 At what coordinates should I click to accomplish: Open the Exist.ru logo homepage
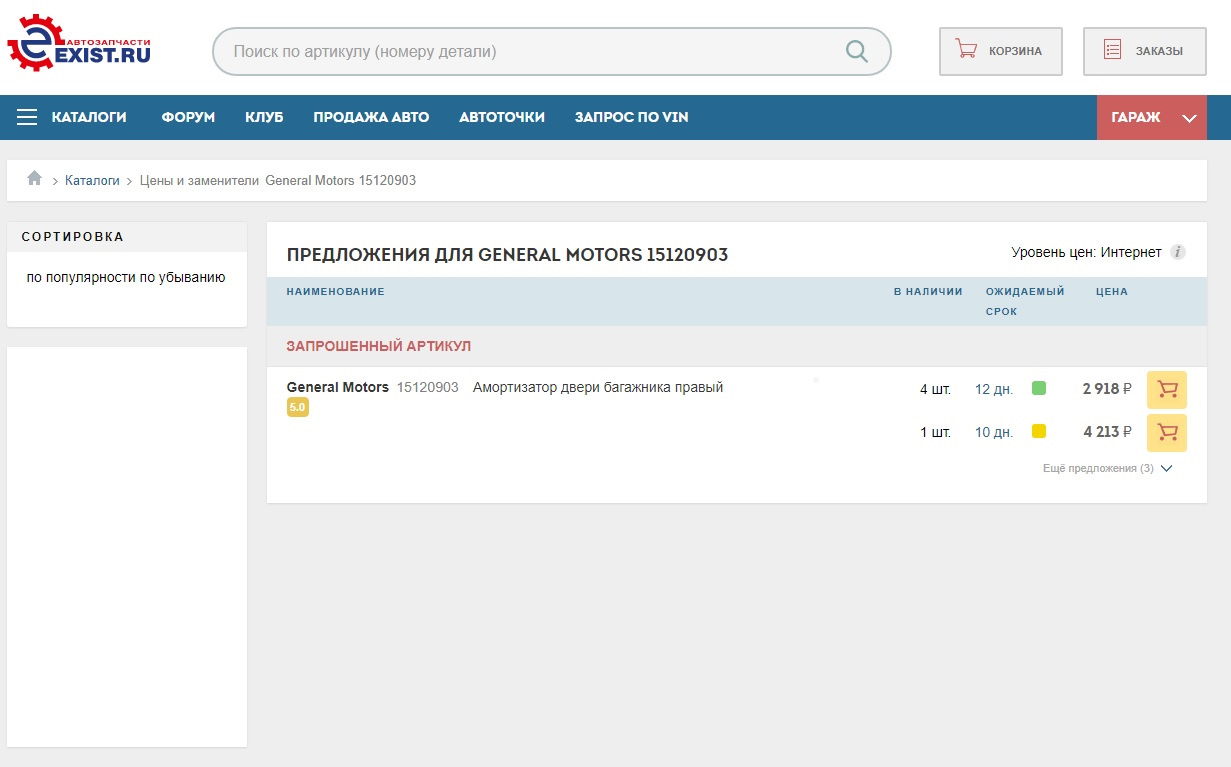79,42
